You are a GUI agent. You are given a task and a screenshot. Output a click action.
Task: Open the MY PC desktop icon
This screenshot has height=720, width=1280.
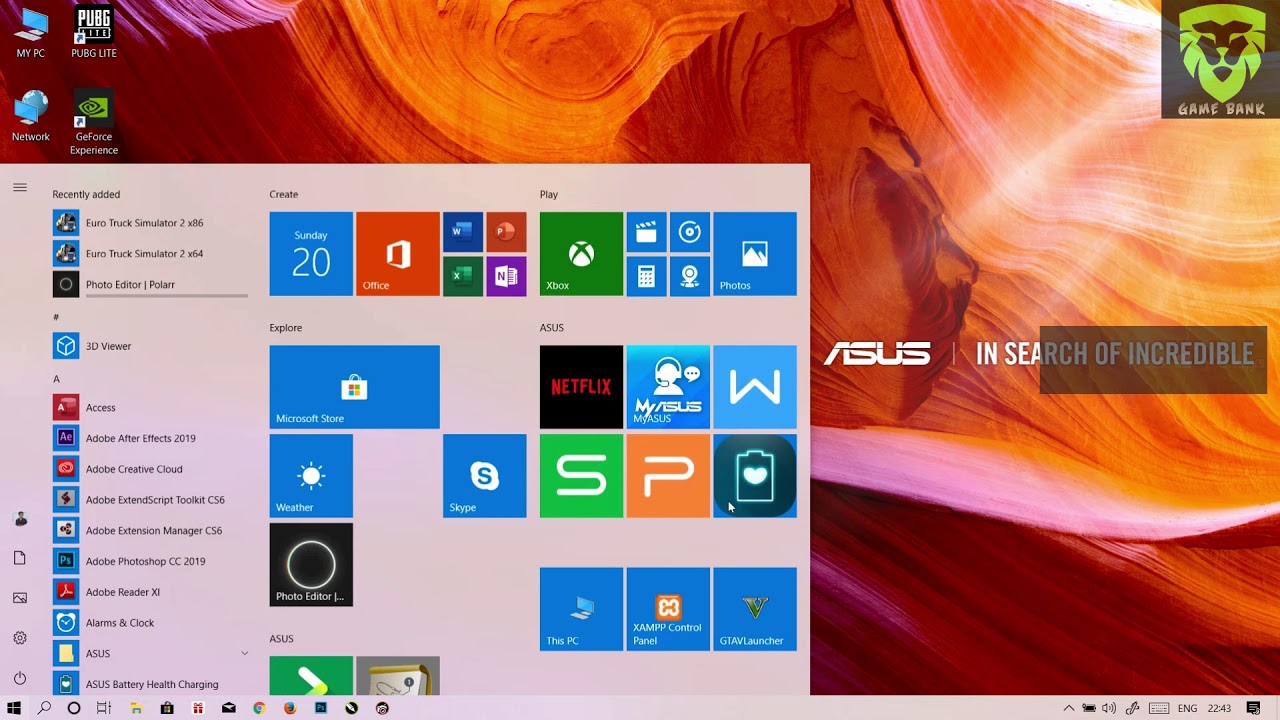[x=31, y=32]
